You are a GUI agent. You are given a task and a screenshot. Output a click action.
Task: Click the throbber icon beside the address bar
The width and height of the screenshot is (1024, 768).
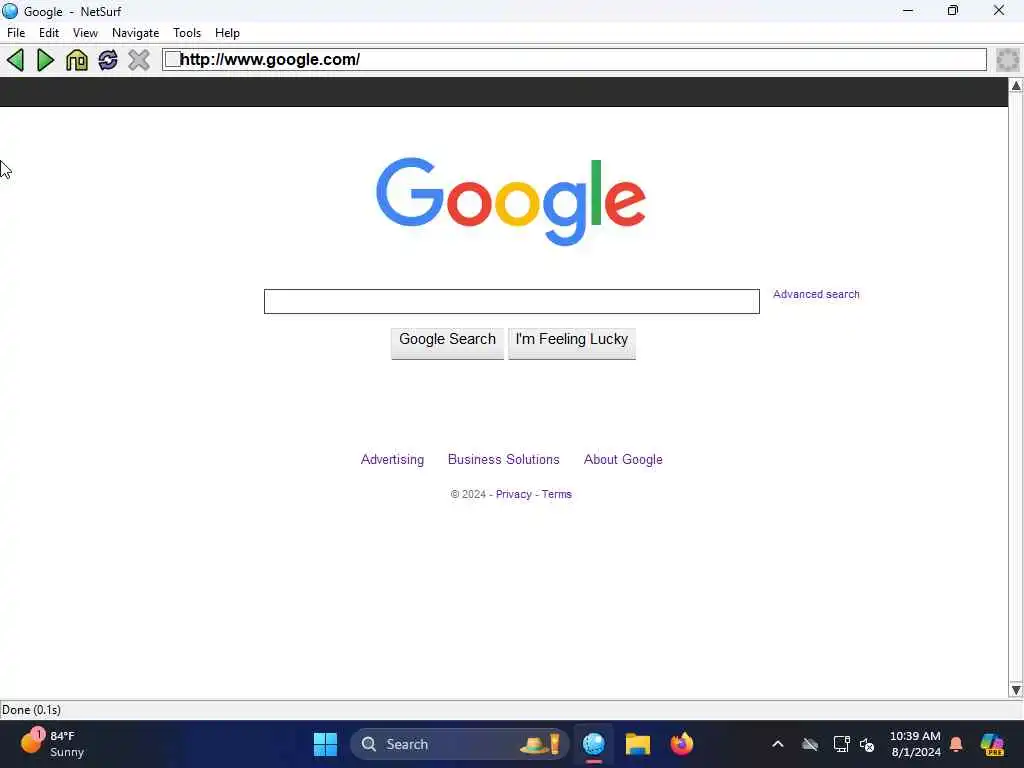pyautogui.click(x=1008, y=60)
